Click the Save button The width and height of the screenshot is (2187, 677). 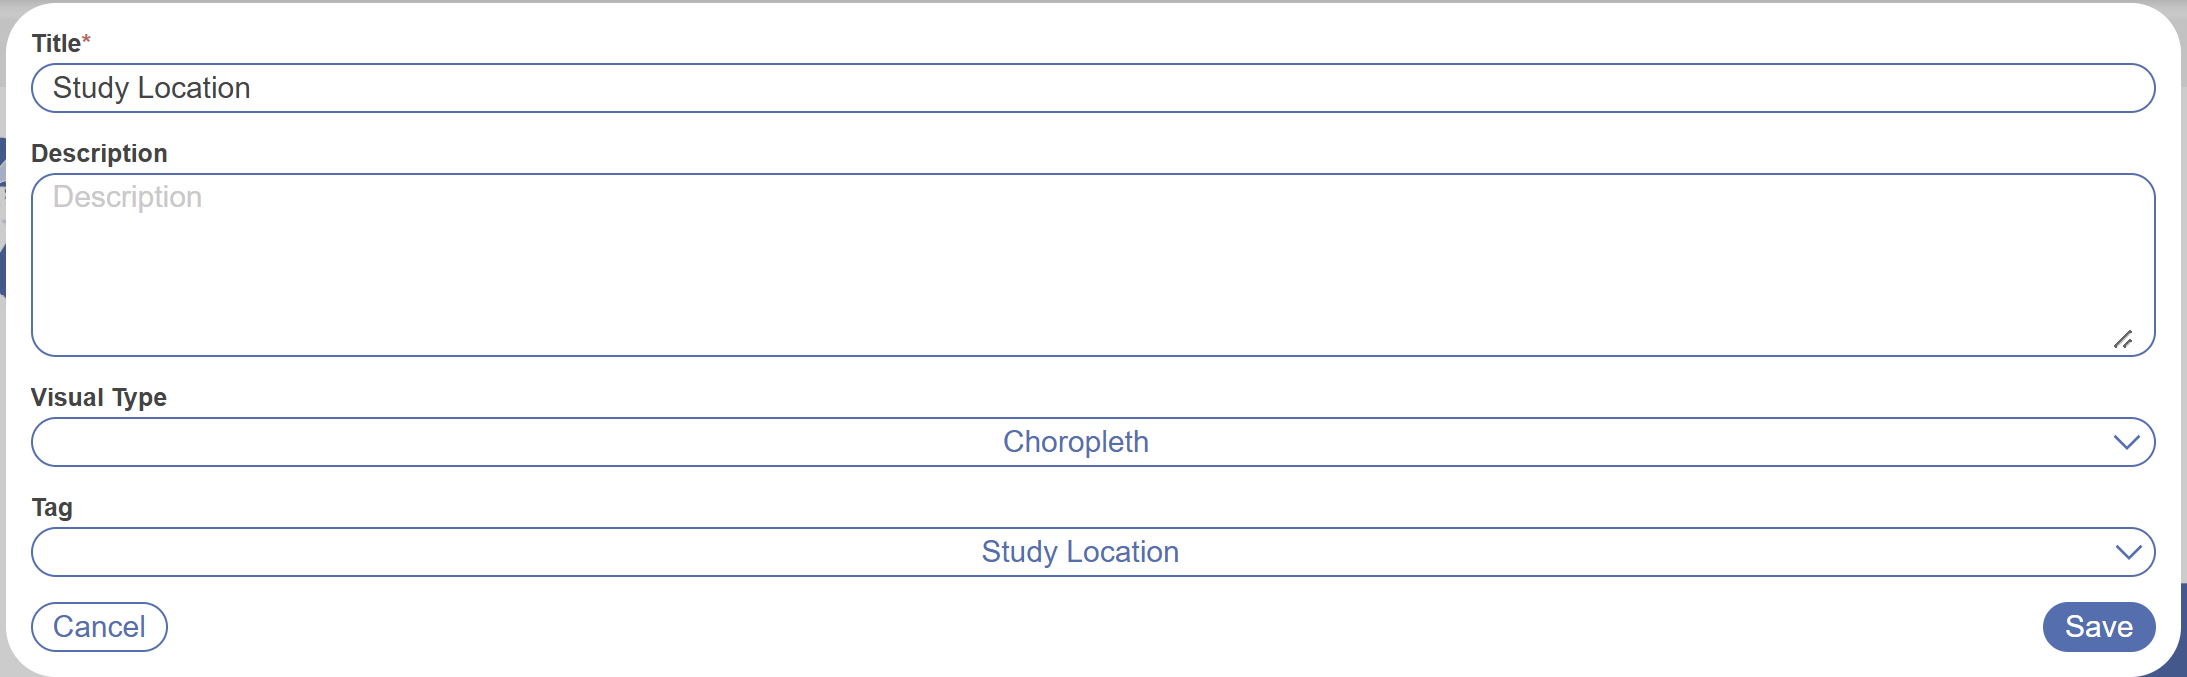click(x=2098, y=627)
